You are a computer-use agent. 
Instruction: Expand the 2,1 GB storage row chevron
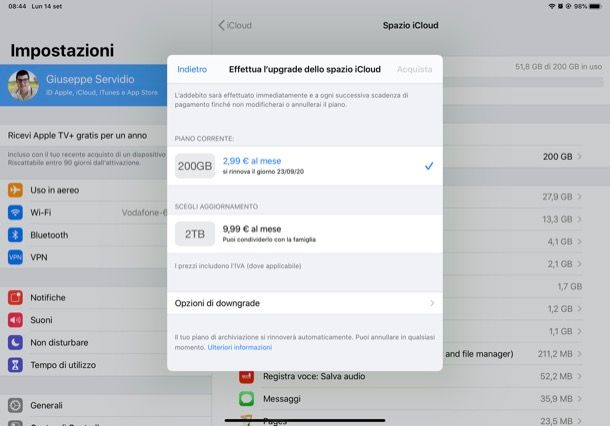tap(579, 264)
